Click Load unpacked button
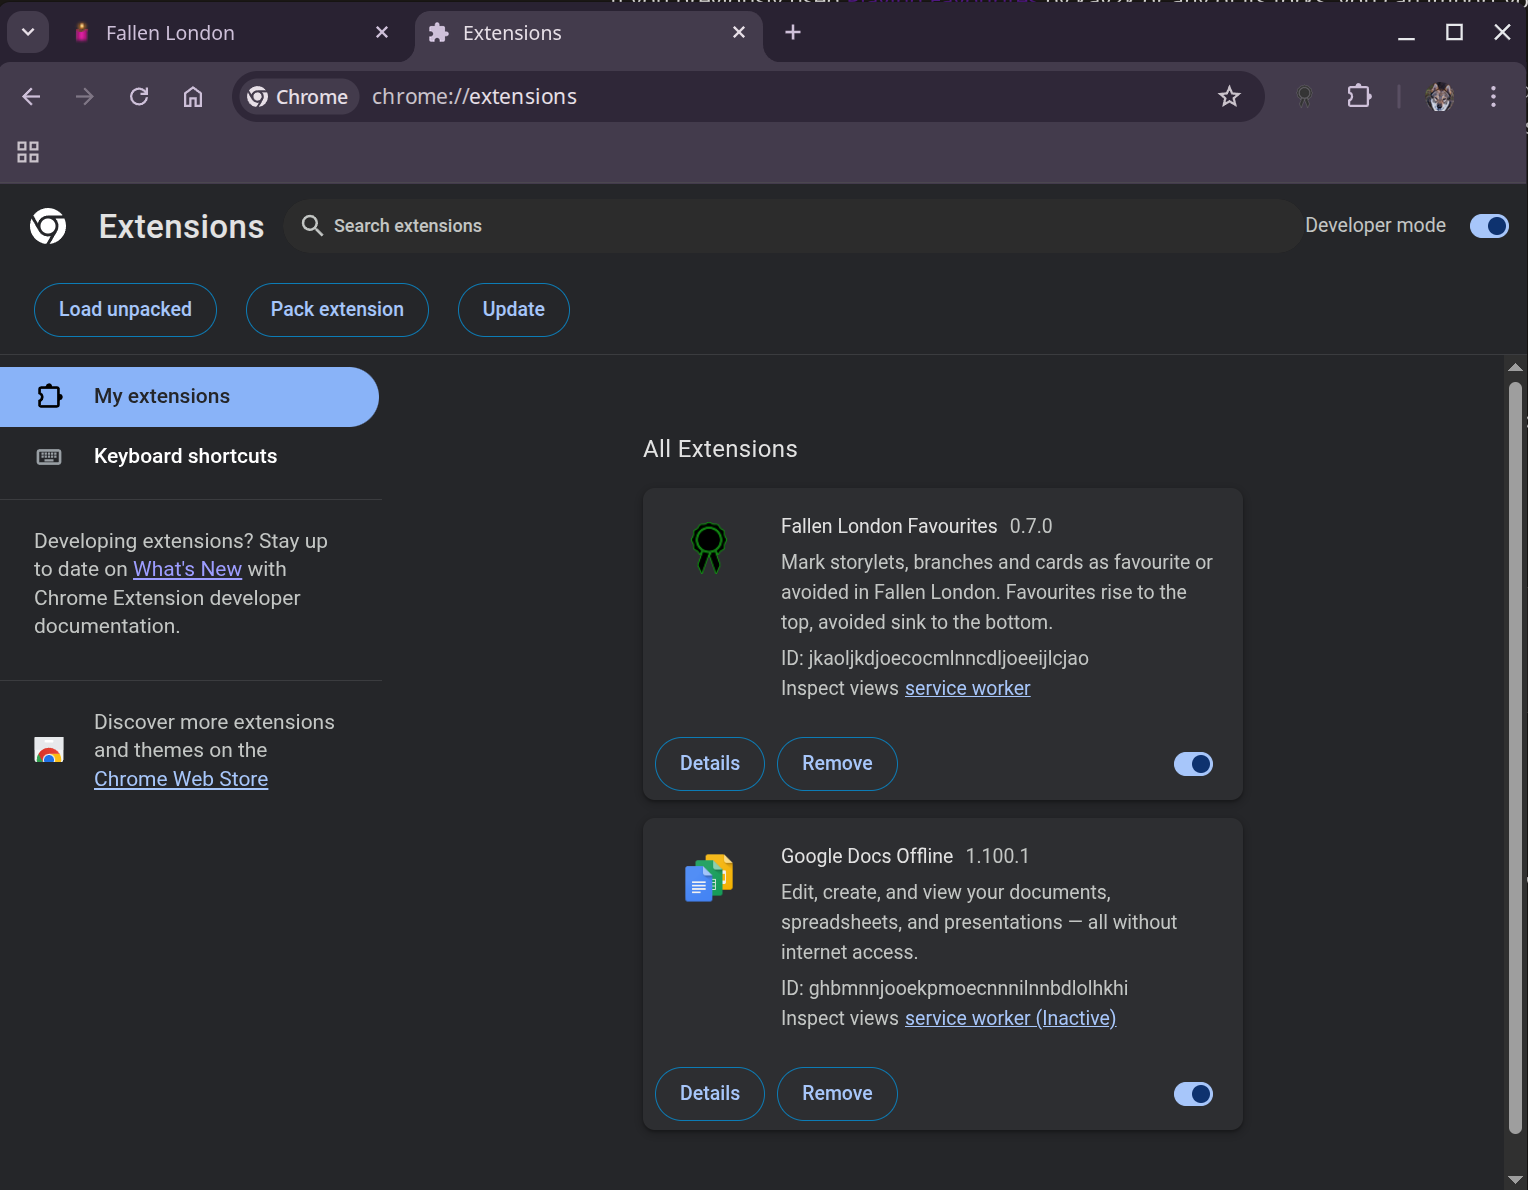1528x1190 pixels. tap(125, 309)
